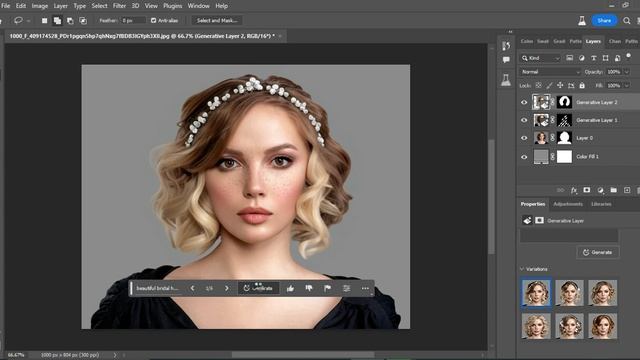Go to next variation arrow in taskbar

click(227, 288)
